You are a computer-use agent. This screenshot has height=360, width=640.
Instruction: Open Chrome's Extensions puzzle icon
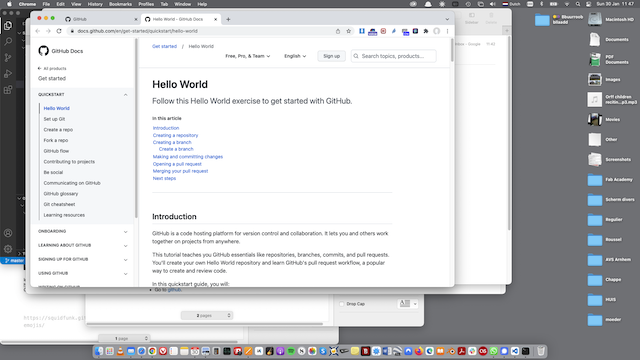click(426, 31)
